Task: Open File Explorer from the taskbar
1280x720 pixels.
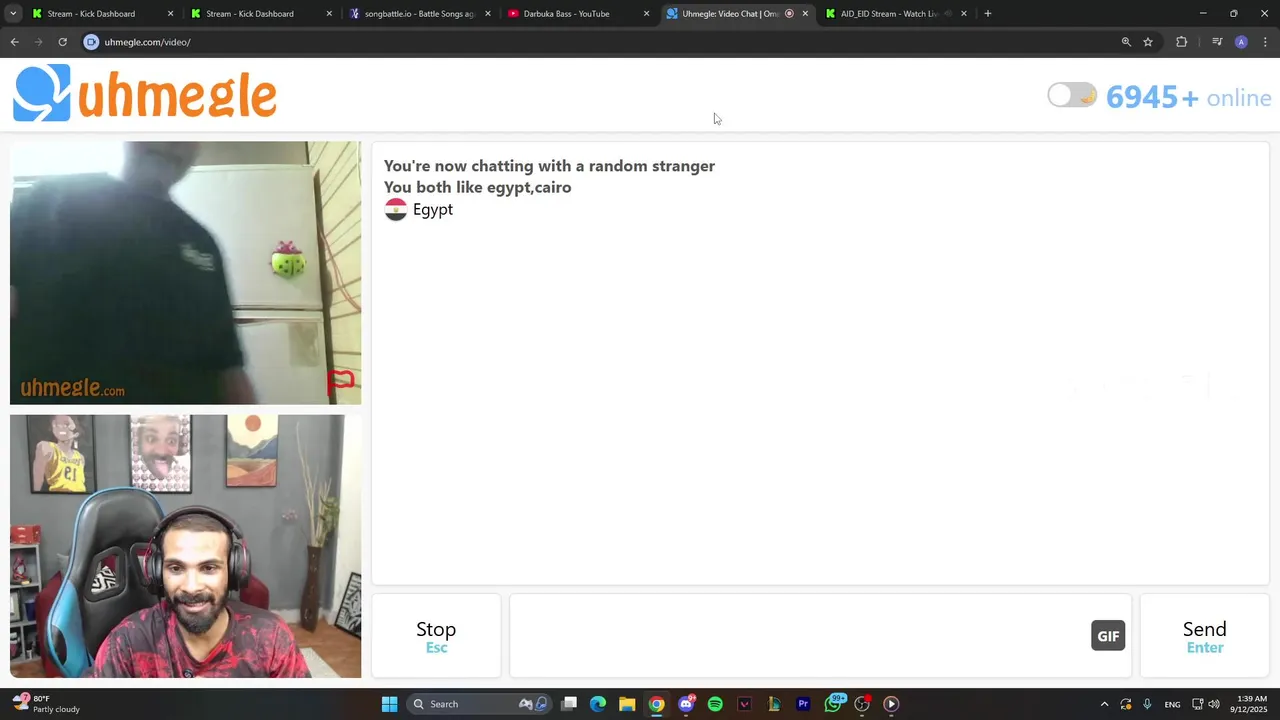Action: (x=627, y=704)
